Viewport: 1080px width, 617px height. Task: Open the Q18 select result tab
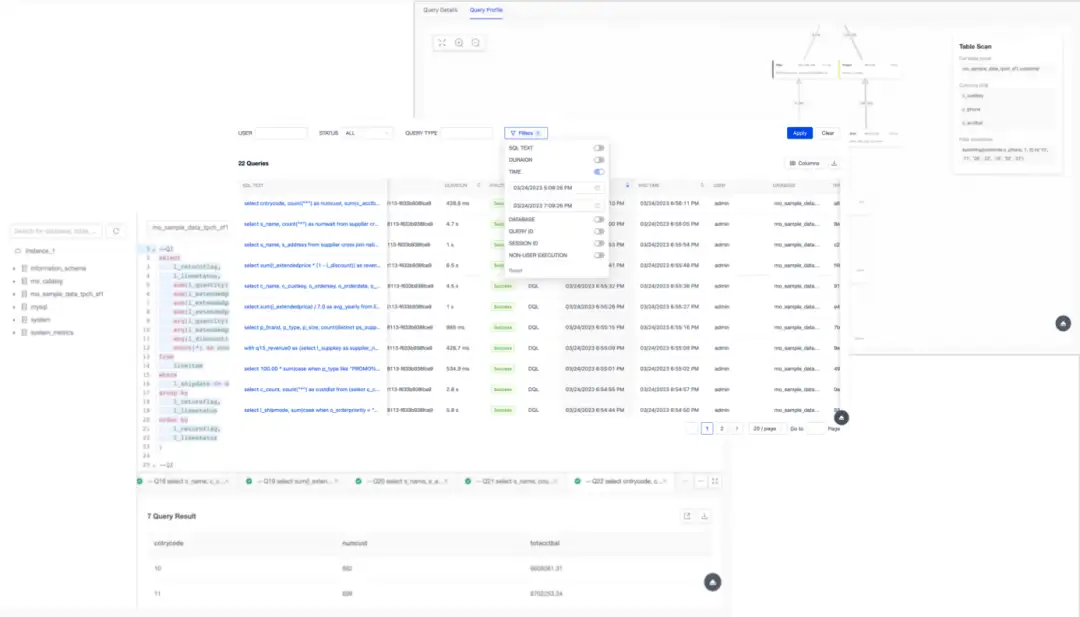pos(186,481)
